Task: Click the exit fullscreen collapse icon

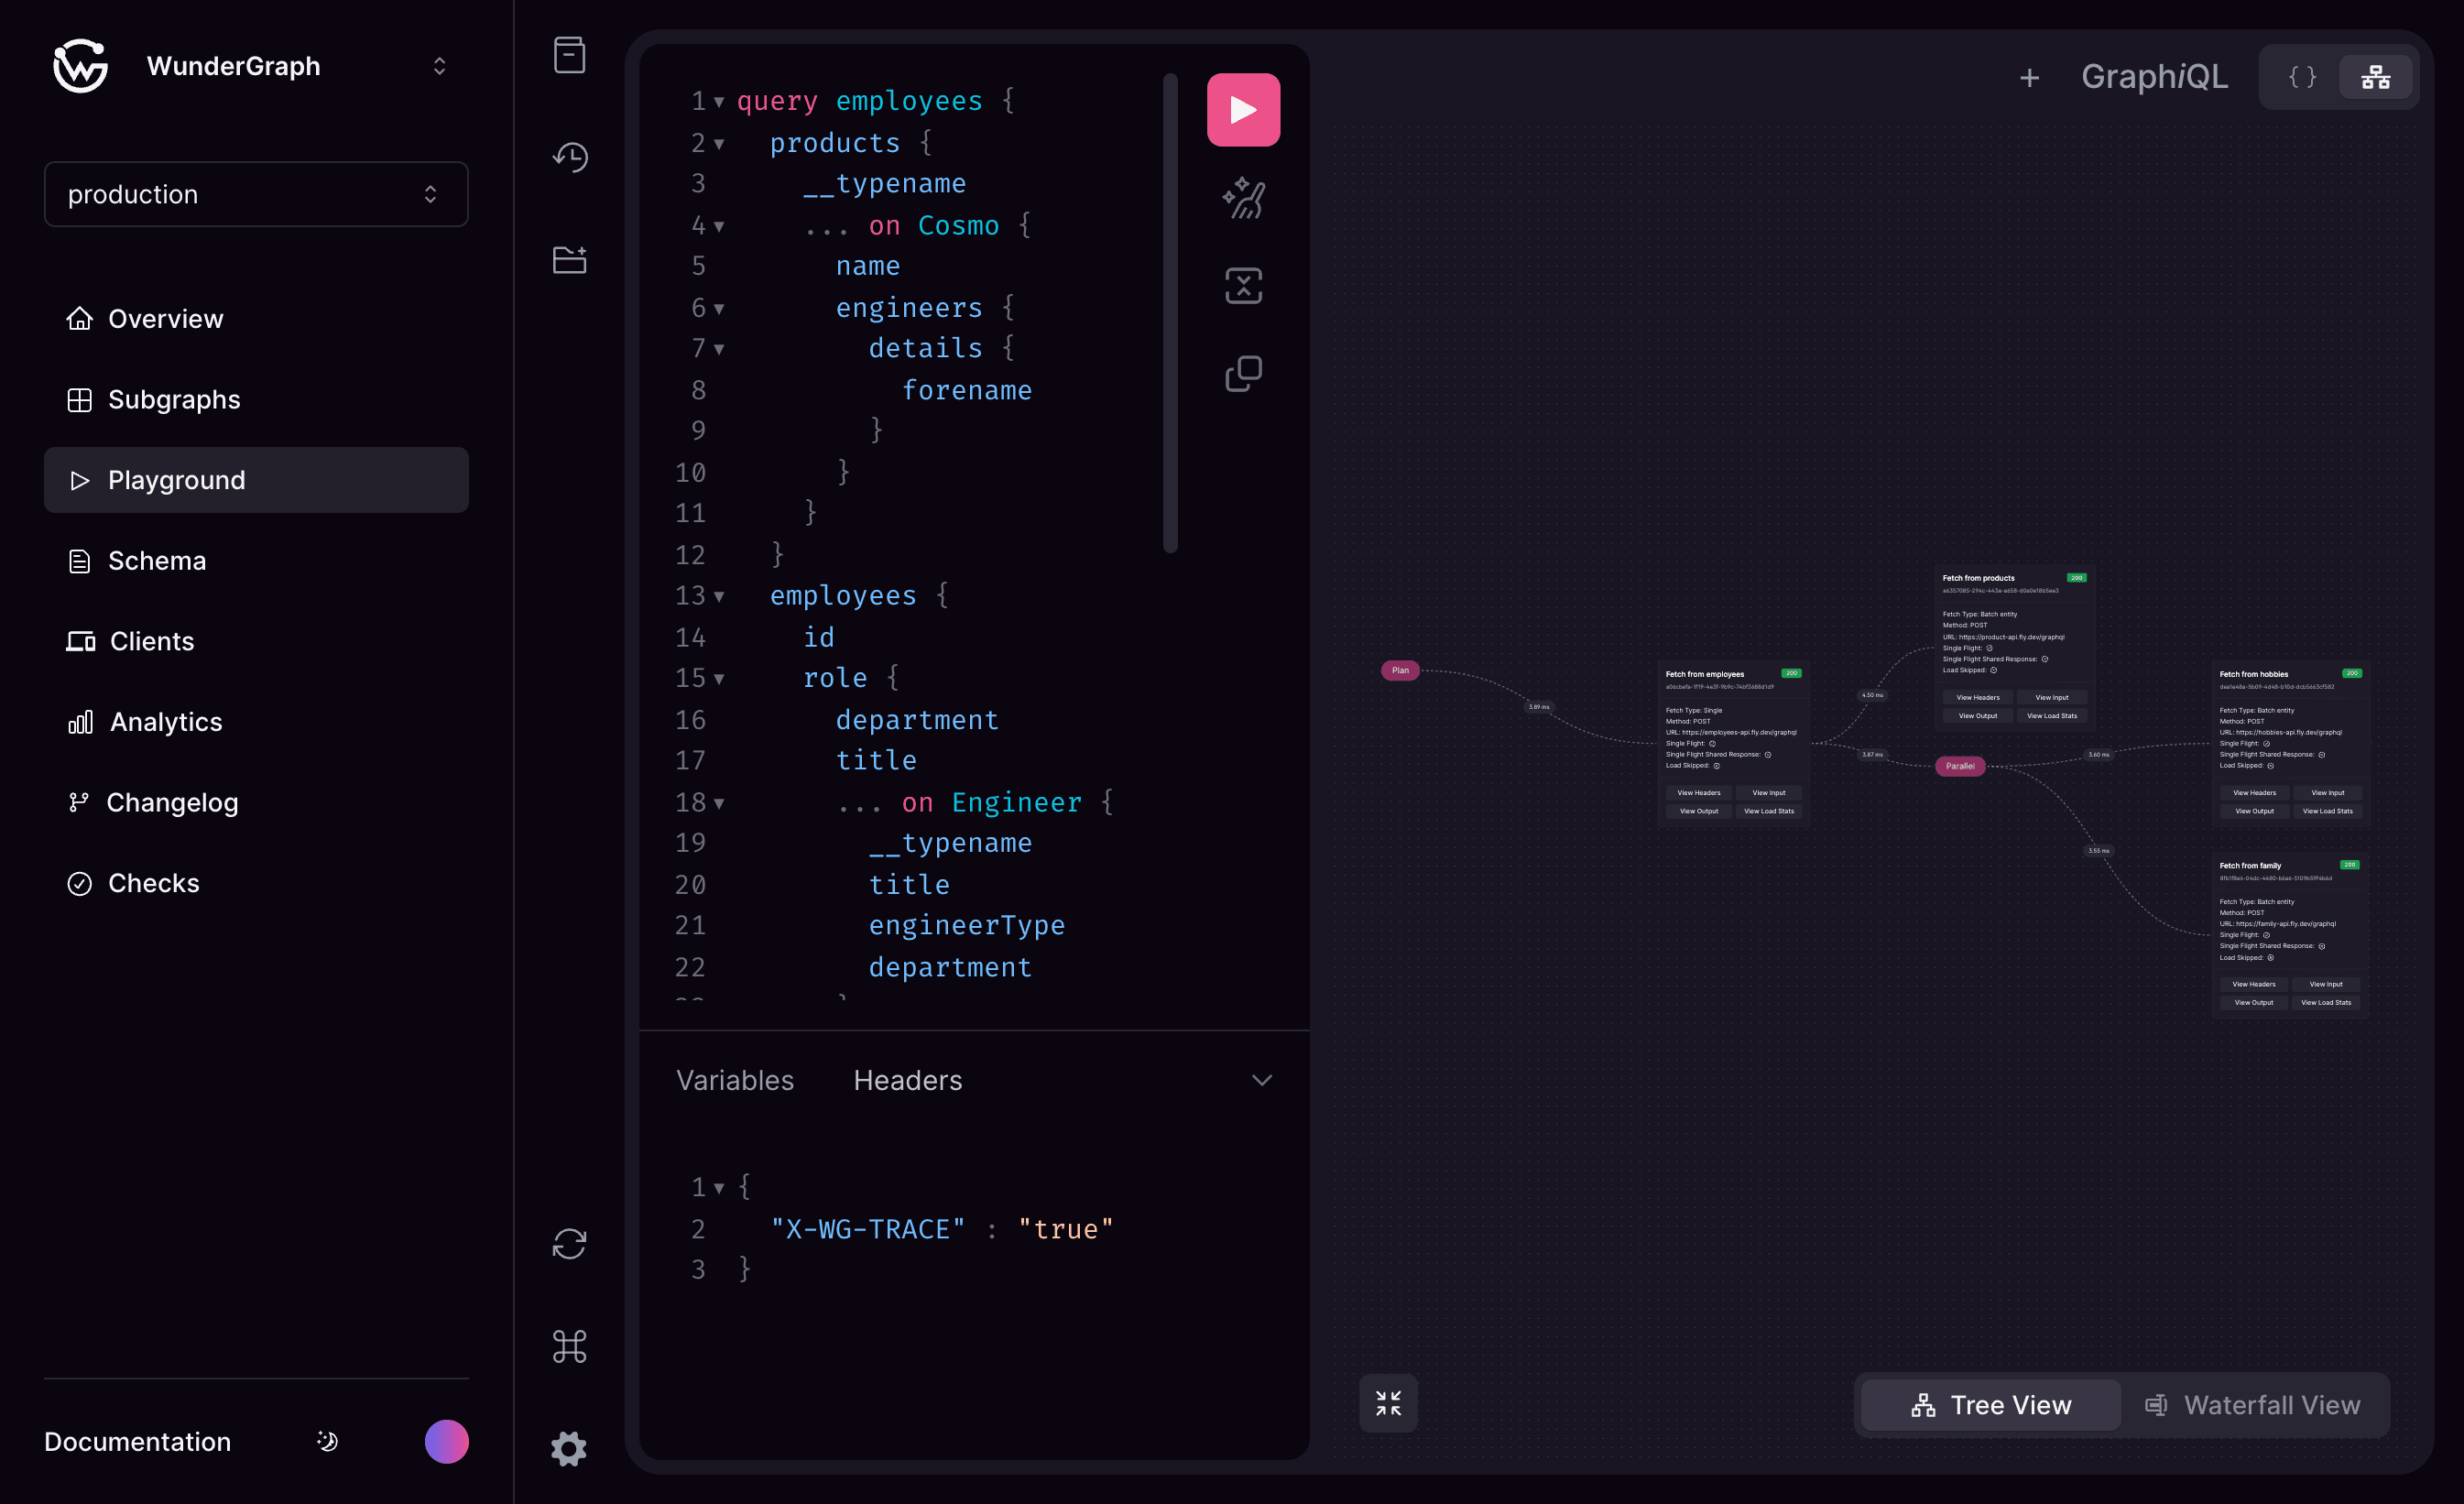Action: 1388,1403
